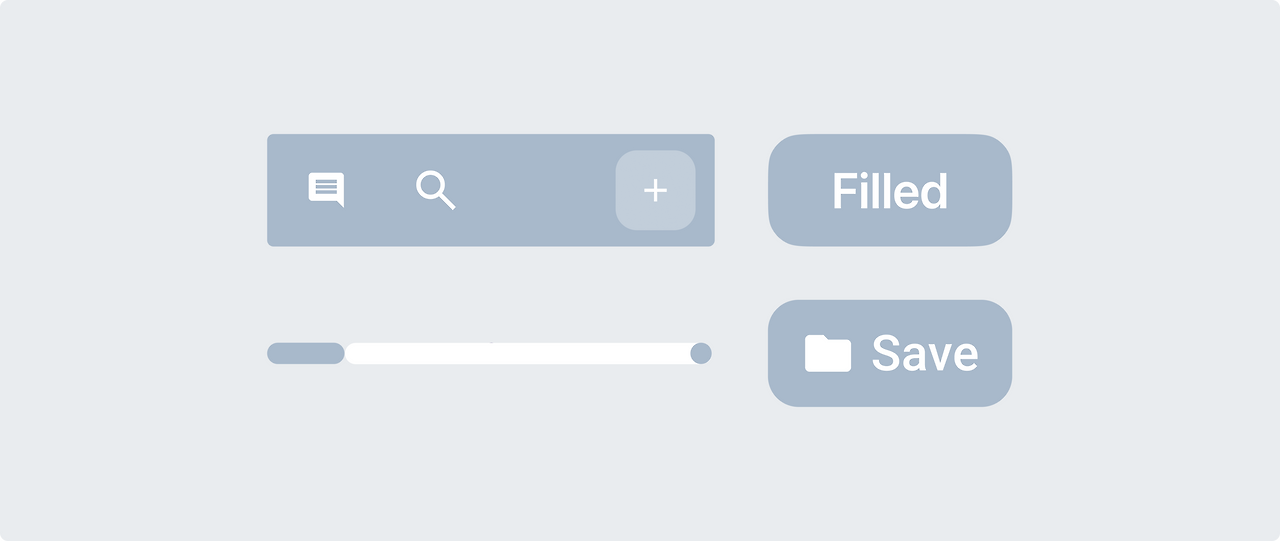This screenshot has width=1280, height=541.
Task: Select the search tool in the bottom app bar
Action: [x=435, y=189]
